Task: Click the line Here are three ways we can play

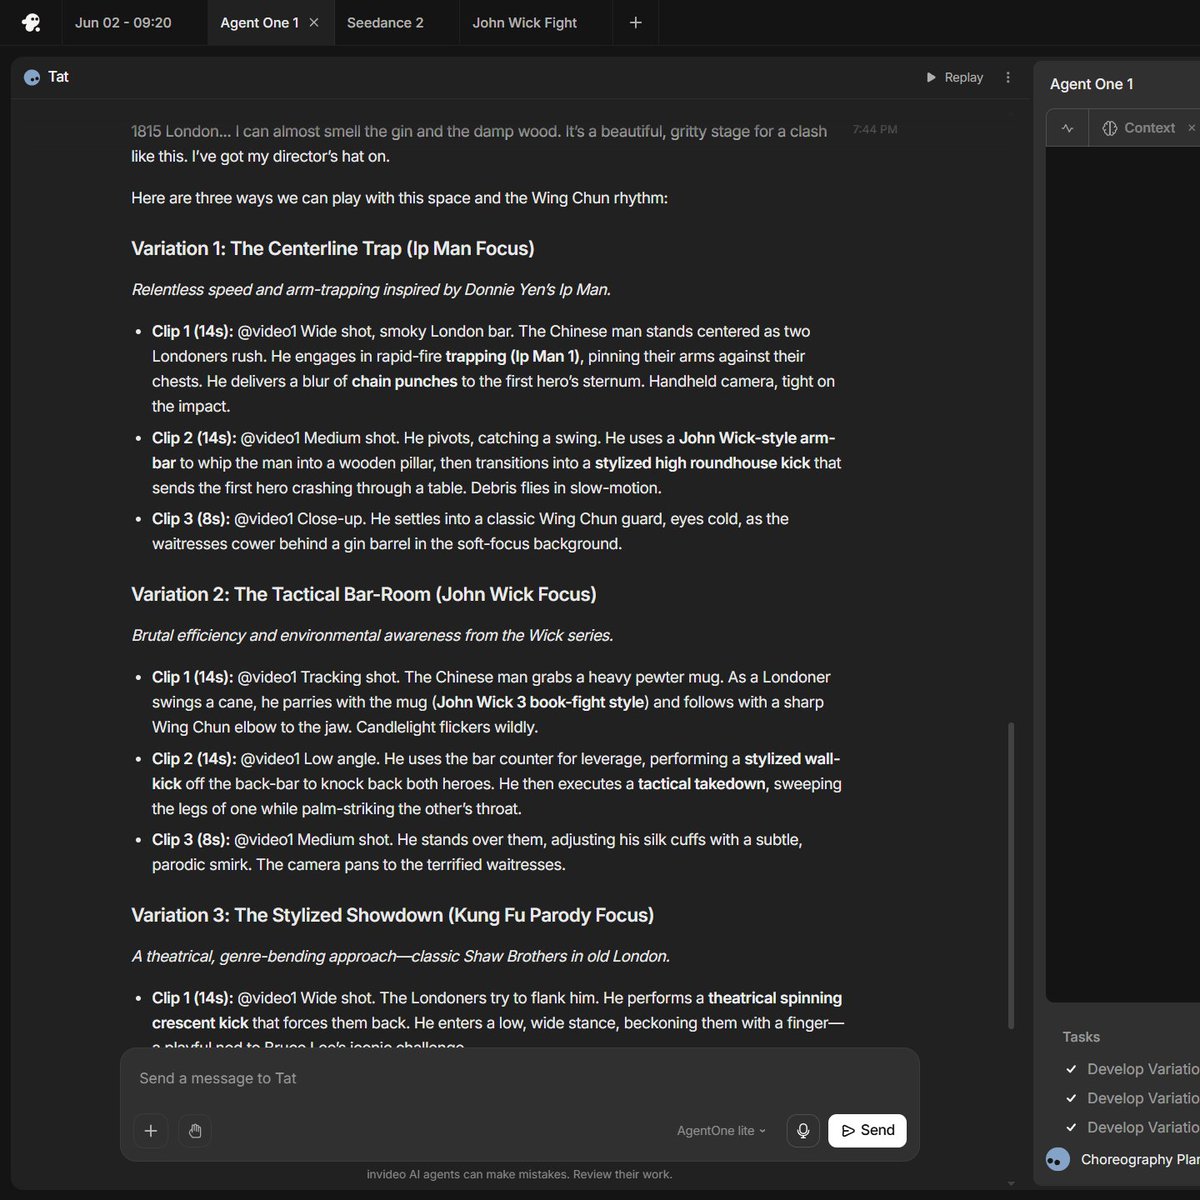Action: point(399,198)
